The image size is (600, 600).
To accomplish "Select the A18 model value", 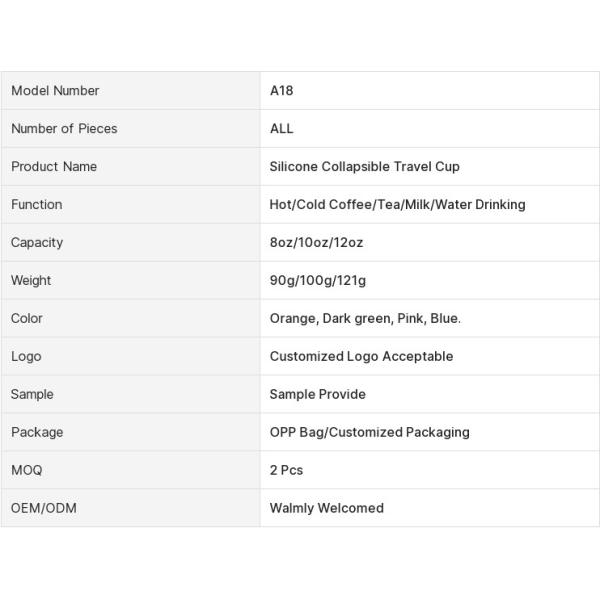I will tap(282, 91).
